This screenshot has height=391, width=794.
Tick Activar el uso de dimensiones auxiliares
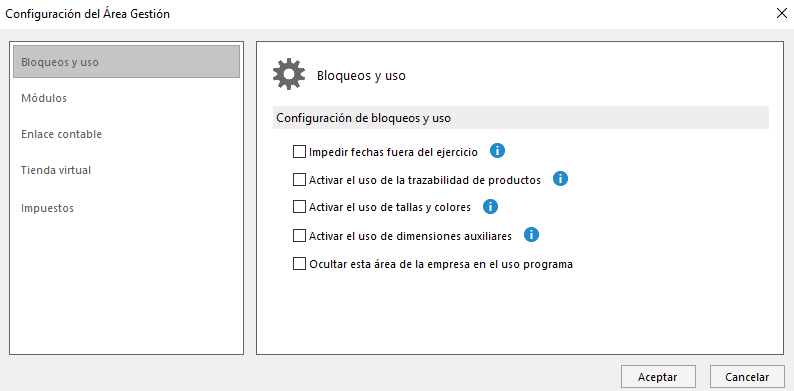coord(299,236)
